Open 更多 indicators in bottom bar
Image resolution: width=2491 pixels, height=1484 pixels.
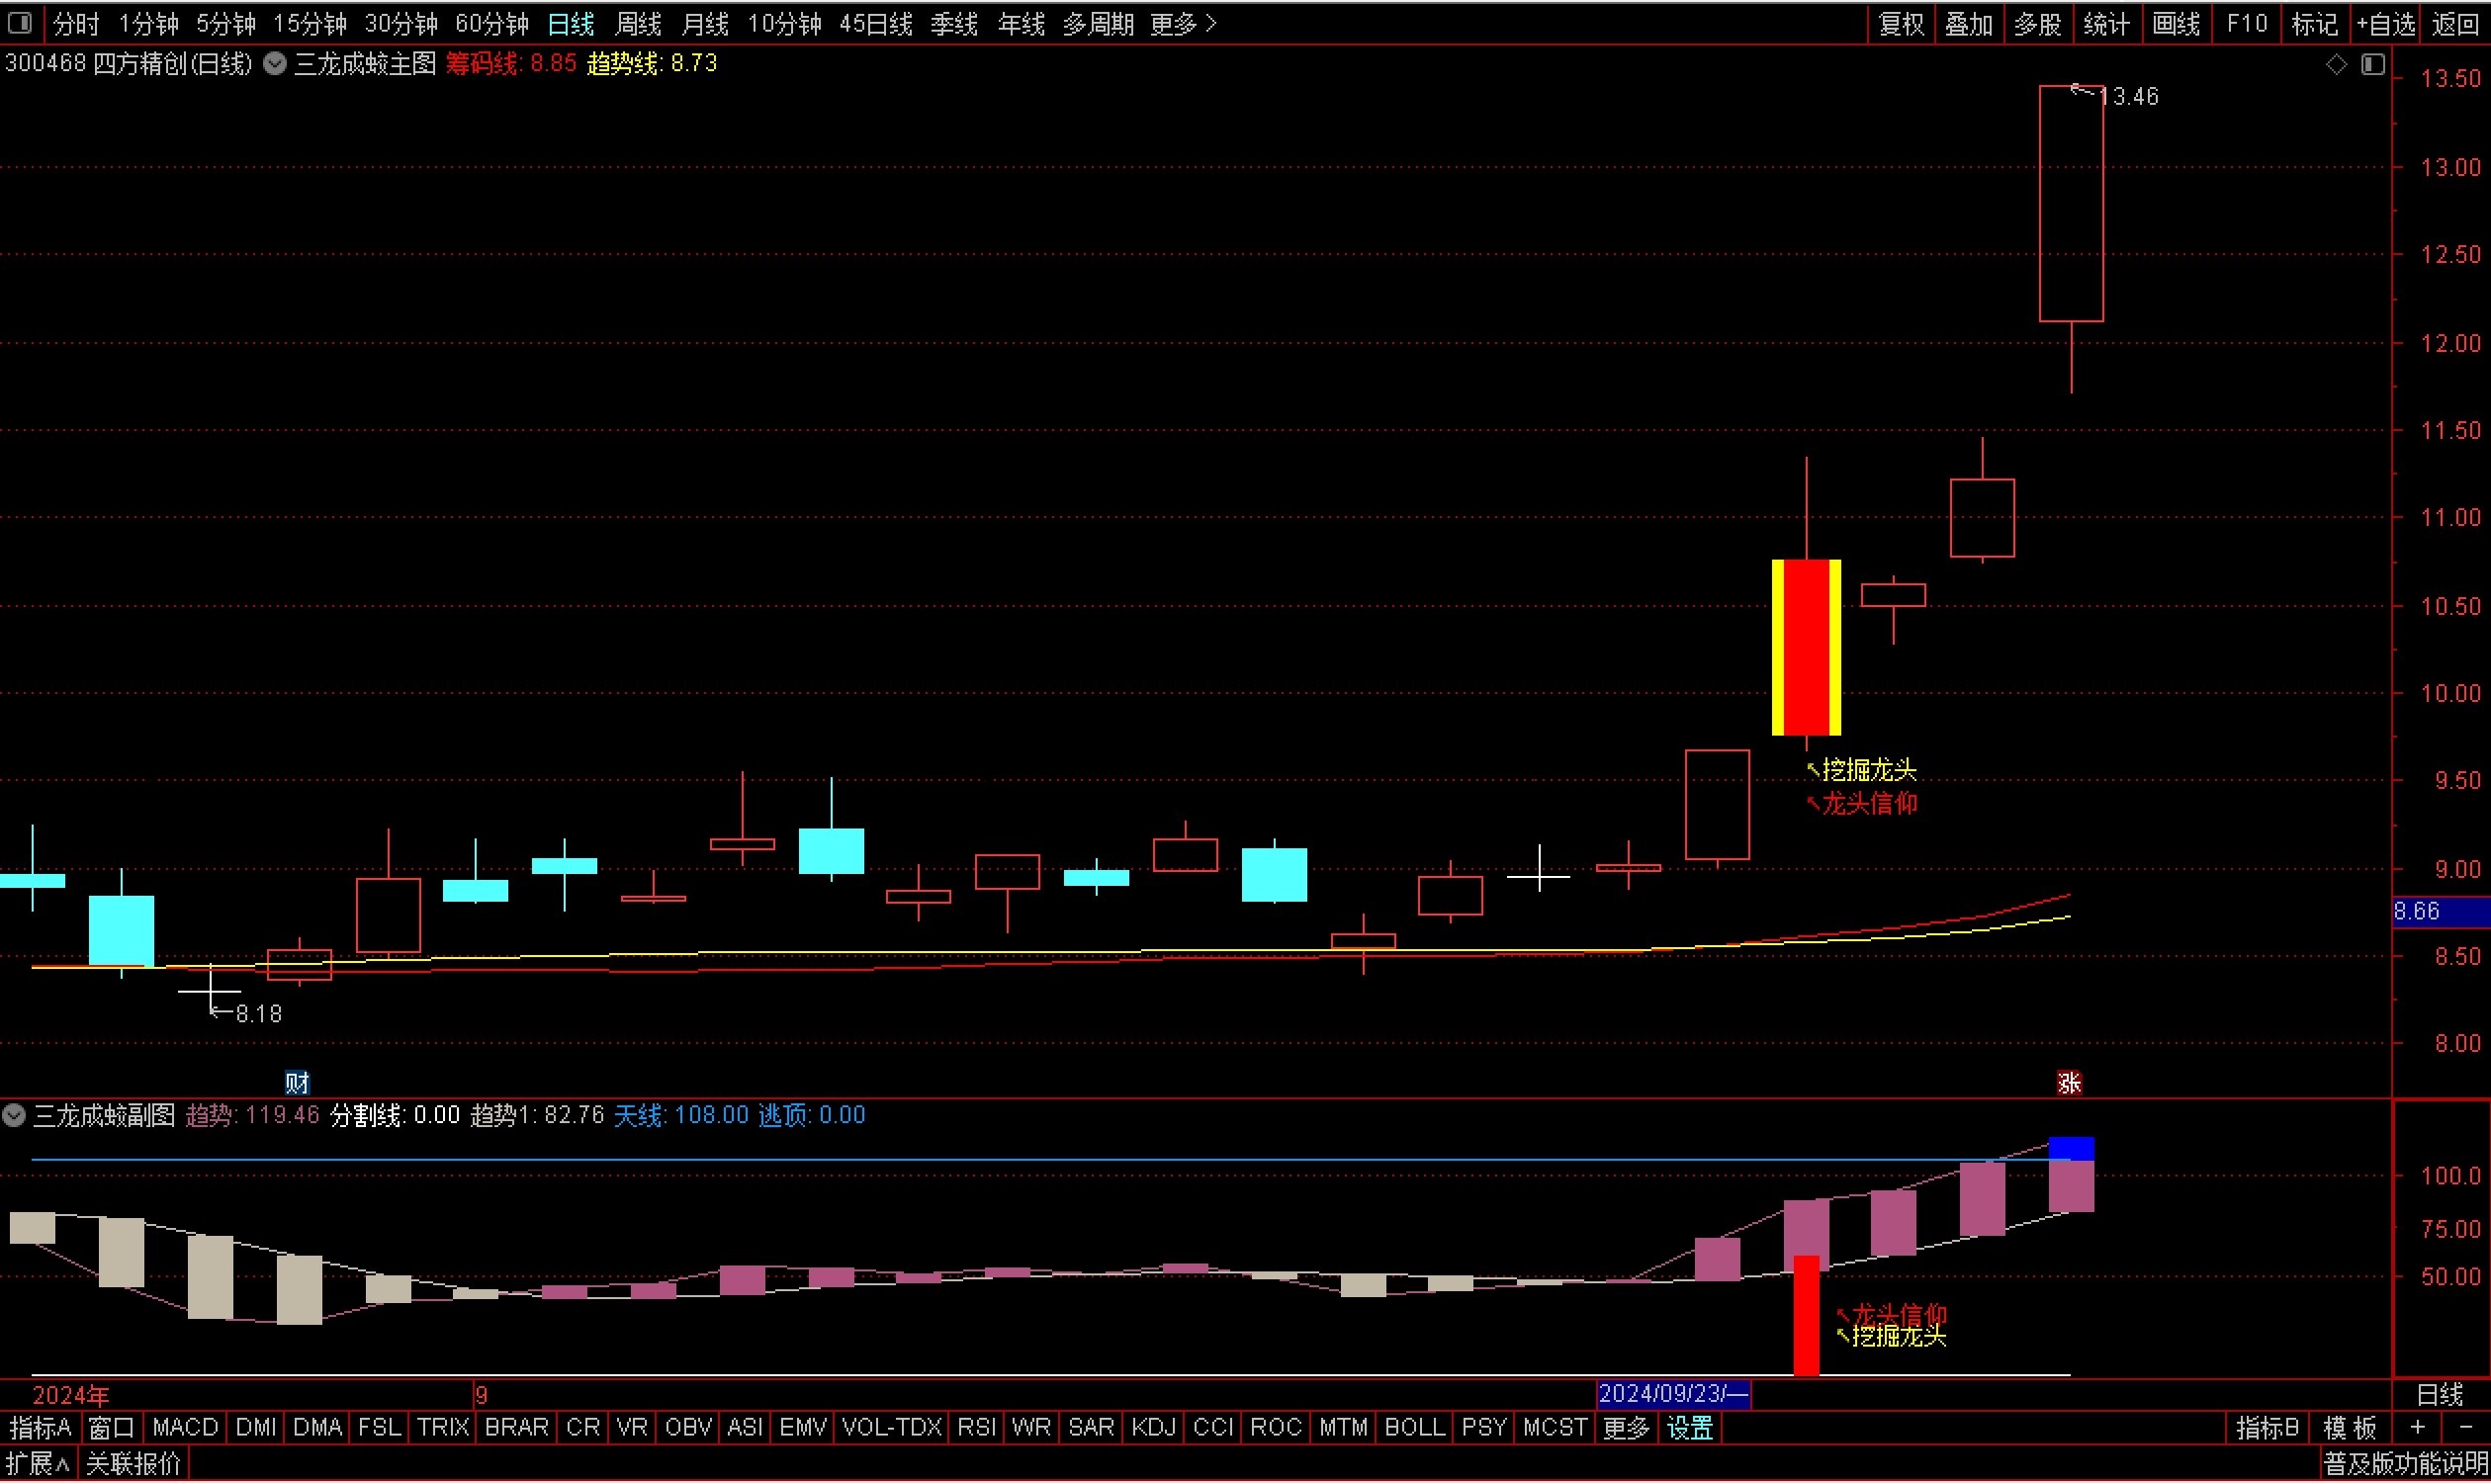pyautogui.click(x=1626, y=1430)
